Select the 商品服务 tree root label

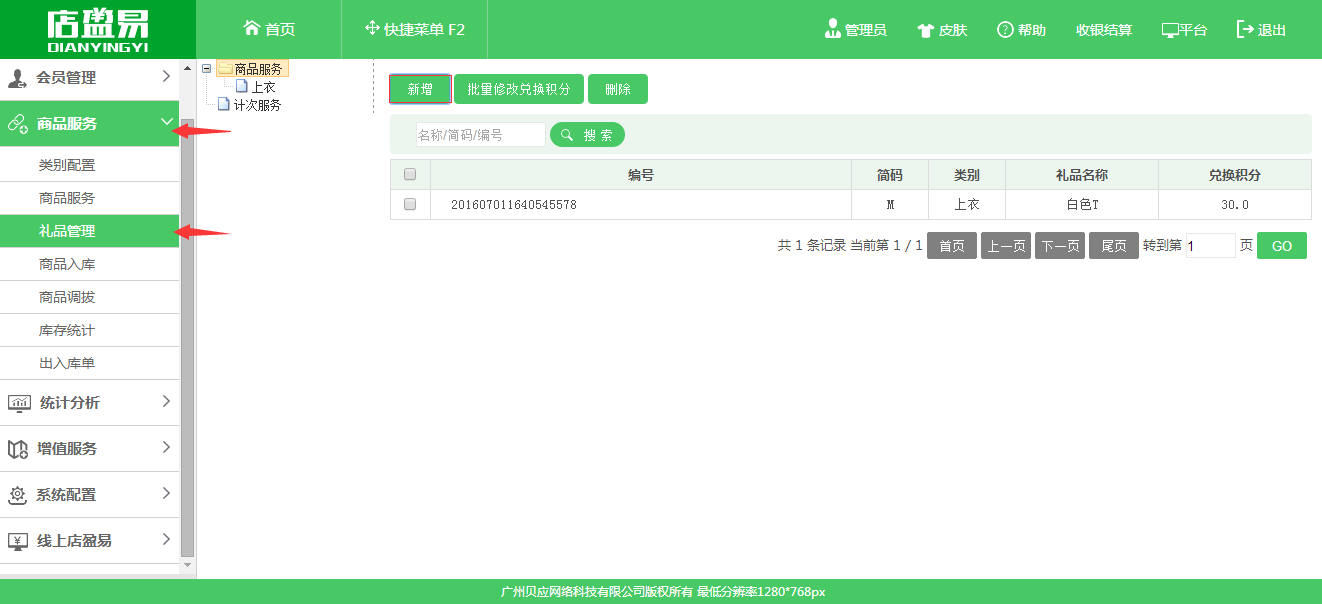pos(259,69)
